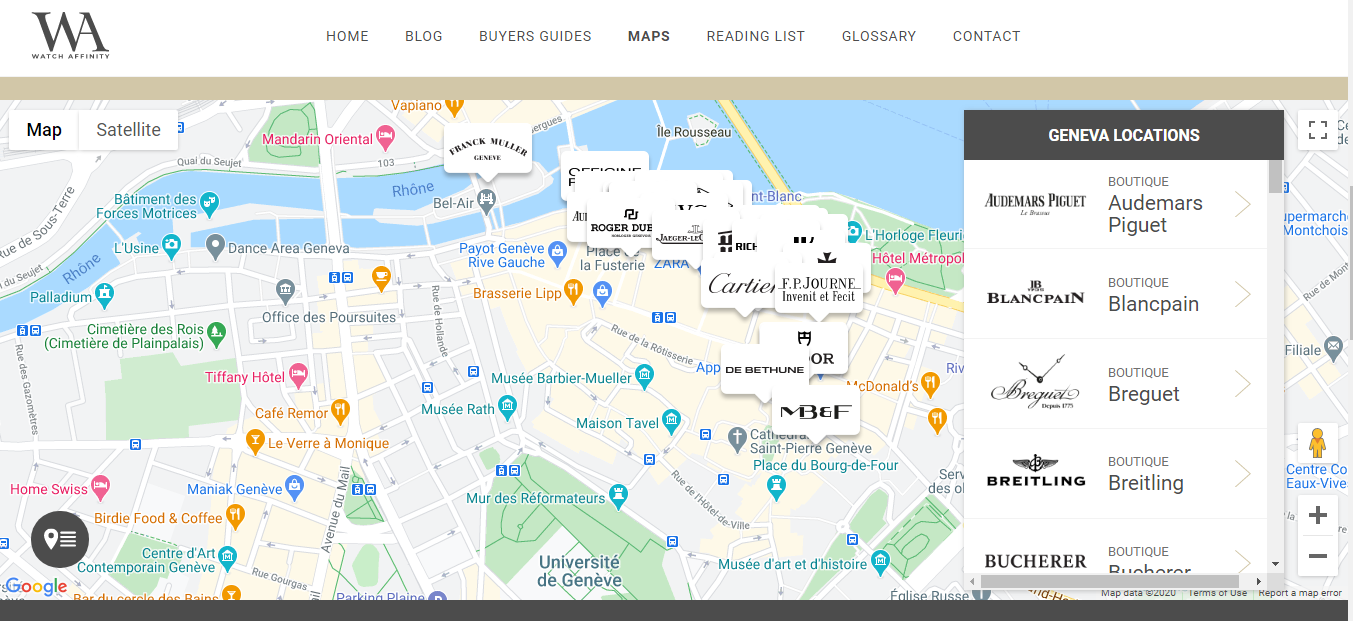Open the GLOSSARY page
This screenshot has height=621, width=1353.
point(879,36)
